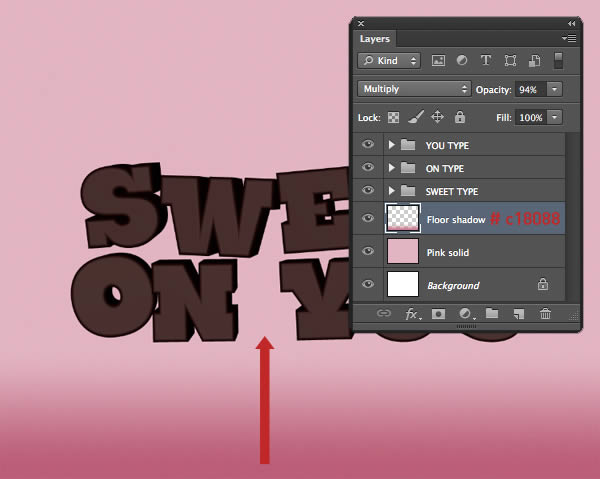
Task: Open the Fill slider arrow
Action: click(x=554, y=117)
